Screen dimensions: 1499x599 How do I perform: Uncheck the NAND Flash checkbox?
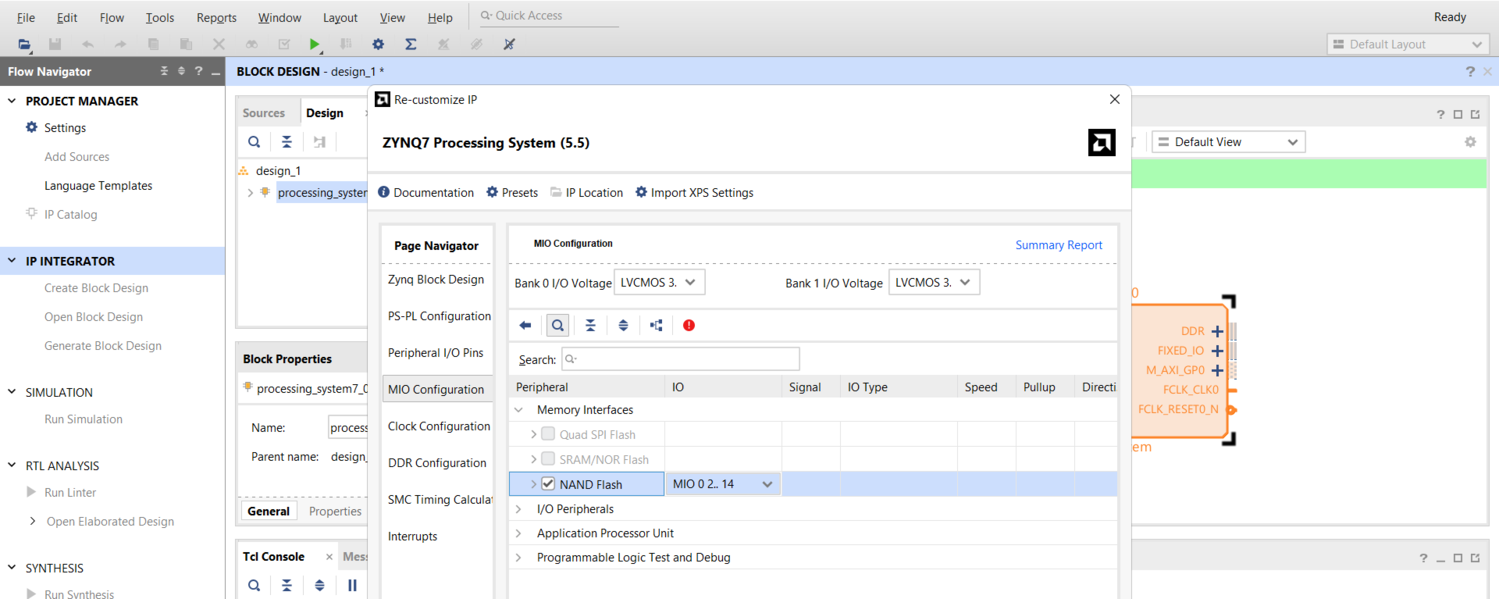click(548, 484)
